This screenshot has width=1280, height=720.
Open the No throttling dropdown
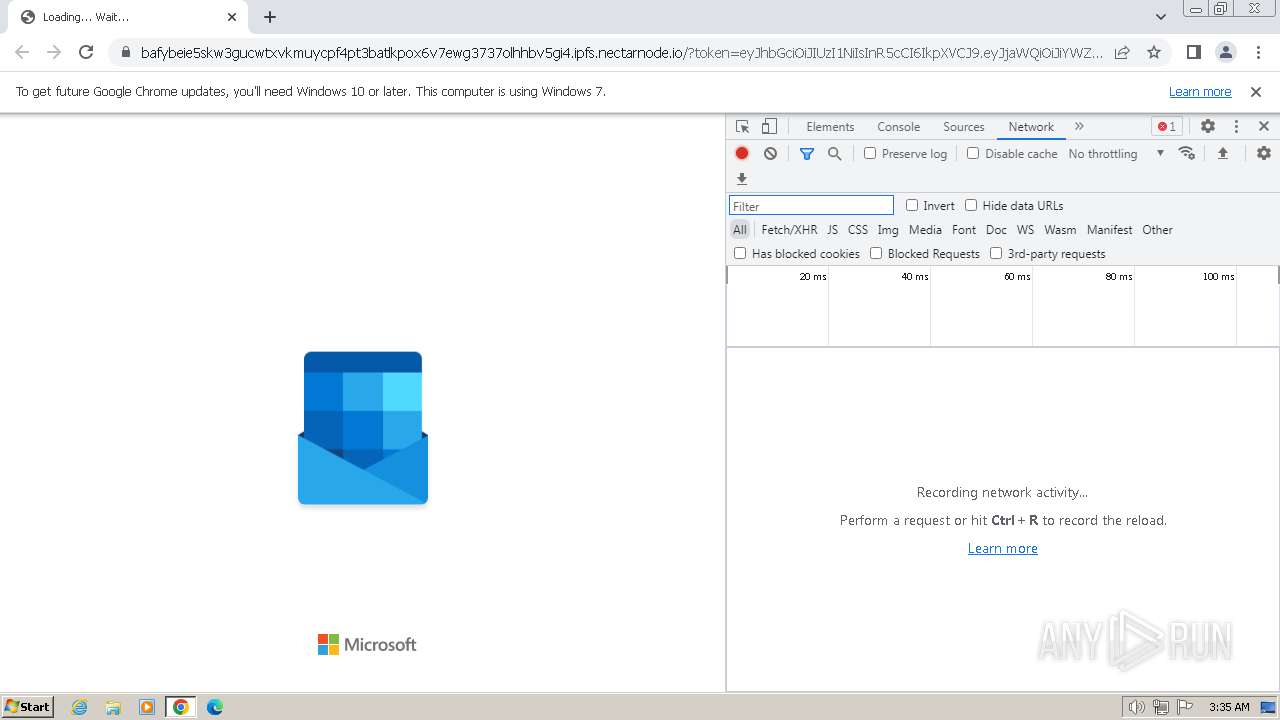1116,154
